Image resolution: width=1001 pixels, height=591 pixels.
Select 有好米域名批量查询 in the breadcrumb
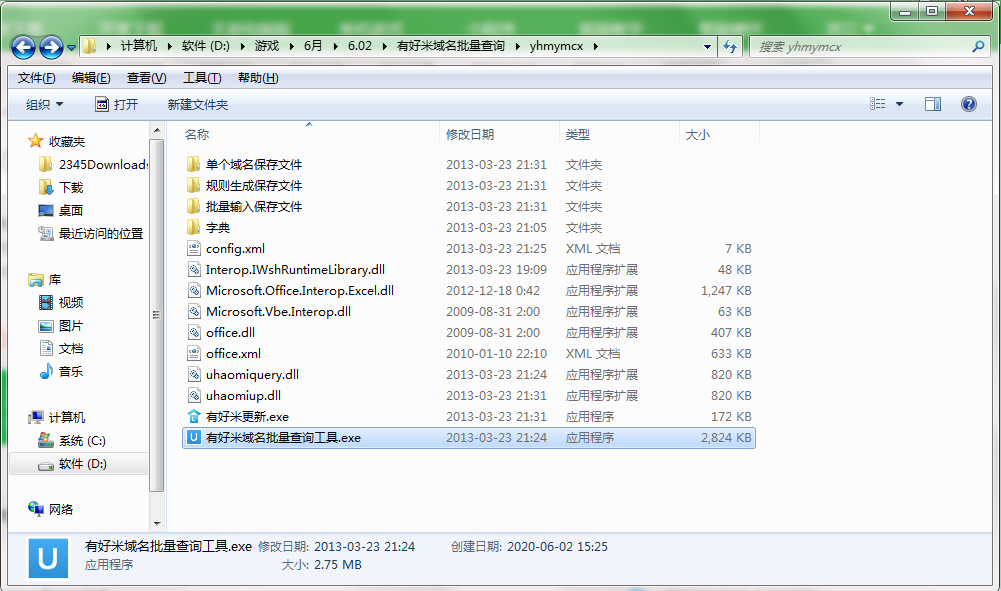451,46
